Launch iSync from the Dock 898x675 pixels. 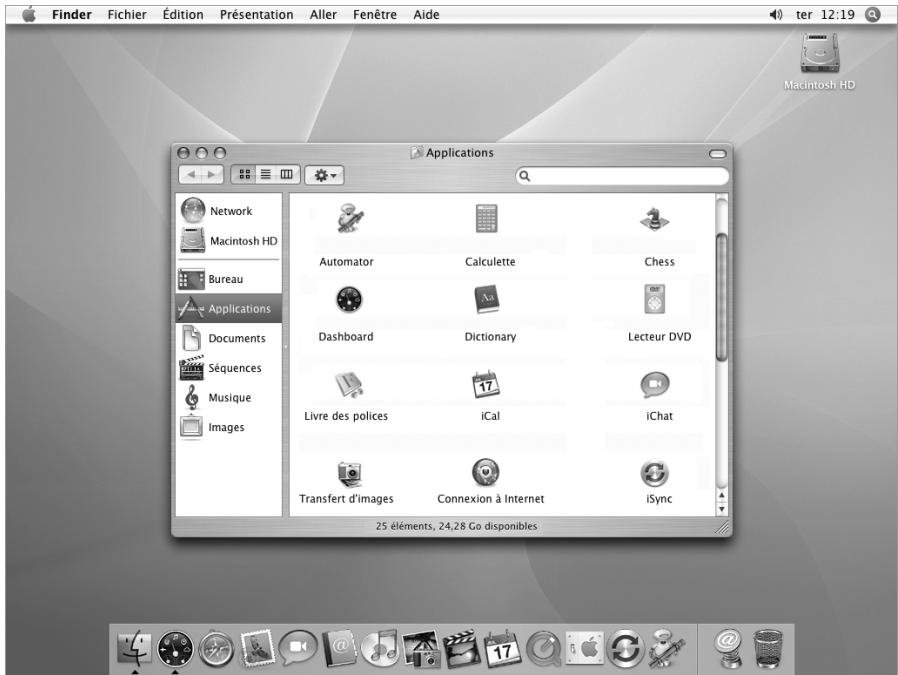click(x=625, y=649)
